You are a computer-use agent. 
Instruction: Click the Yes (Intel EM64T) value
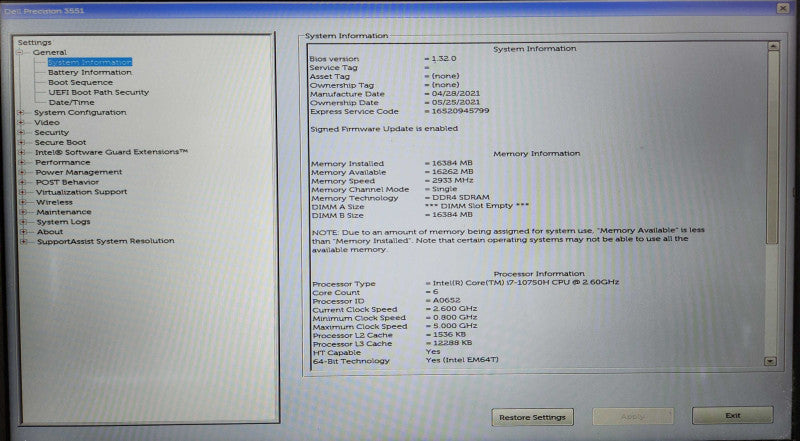coord(462,360)
